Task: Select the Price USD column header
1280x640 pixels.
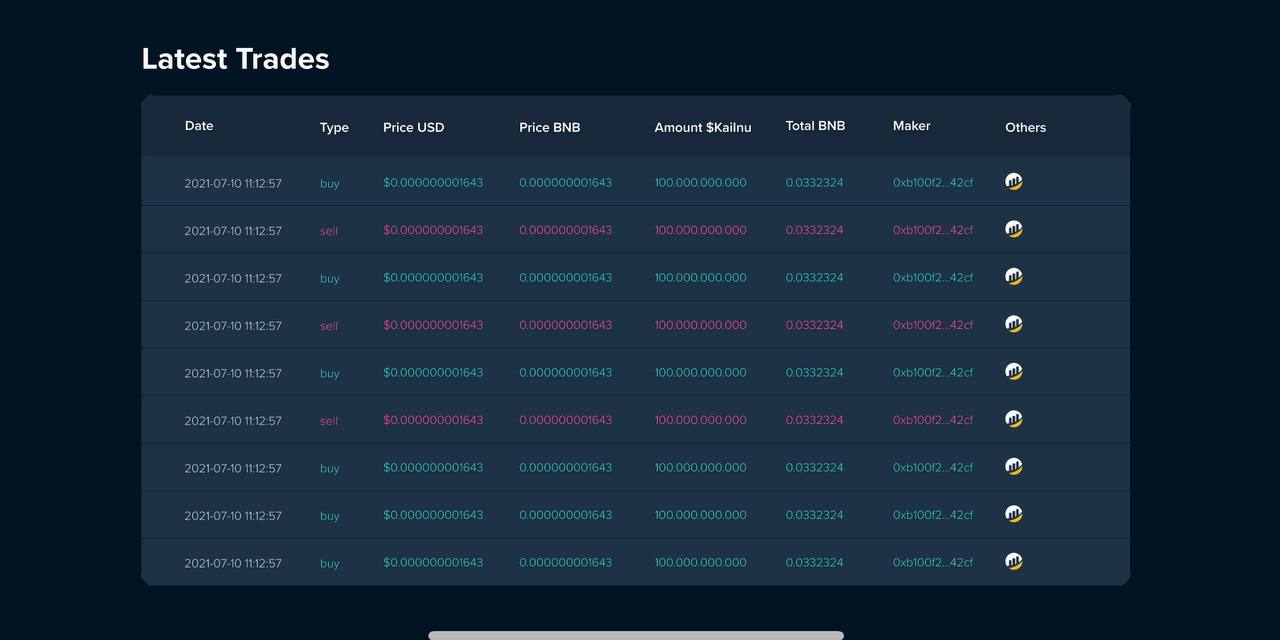Action: [x=413, y=128]
